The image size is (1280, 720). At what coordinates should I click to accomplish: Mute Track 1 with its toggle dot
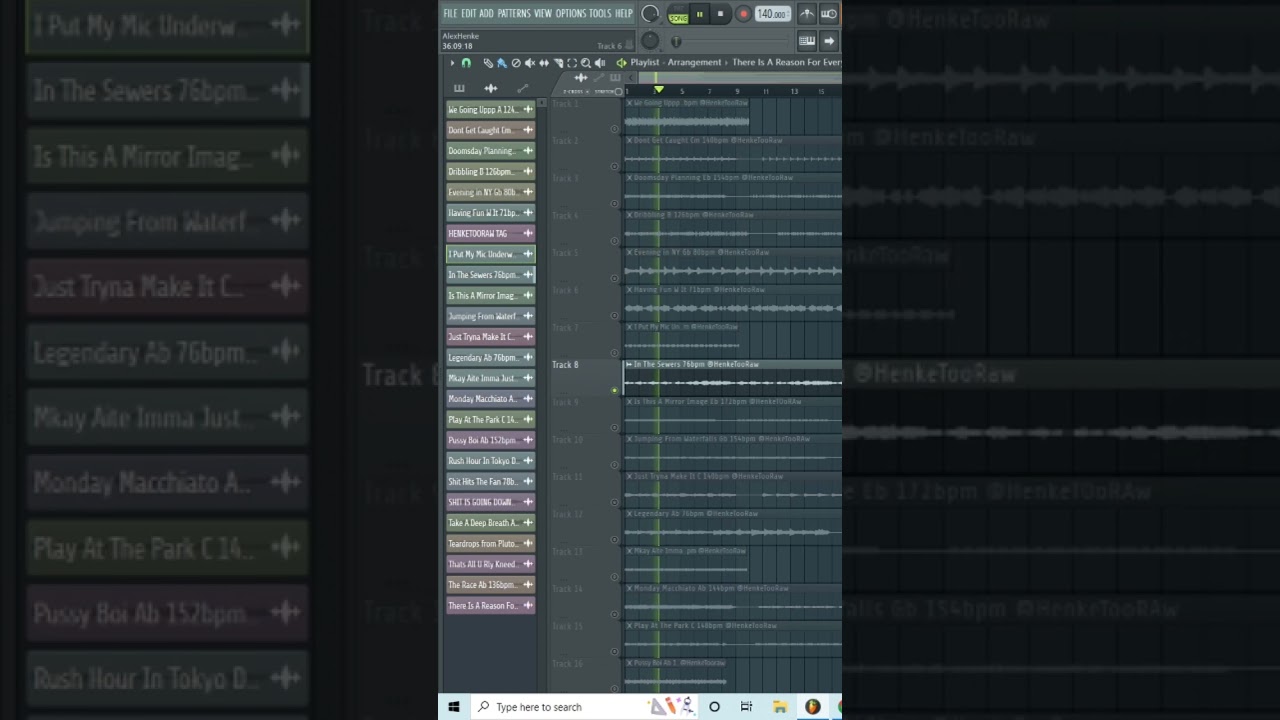[x=614, y=128]
